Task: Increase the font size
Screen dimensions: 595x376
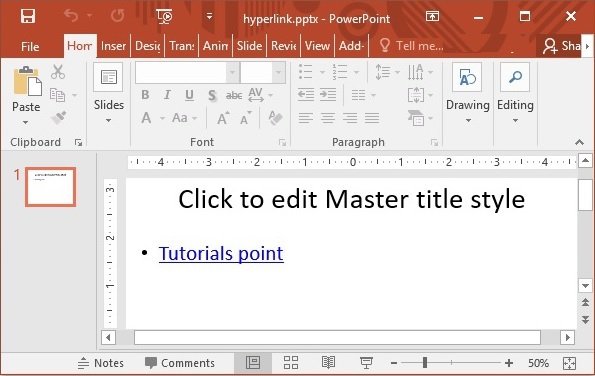Action: (224, 118)
